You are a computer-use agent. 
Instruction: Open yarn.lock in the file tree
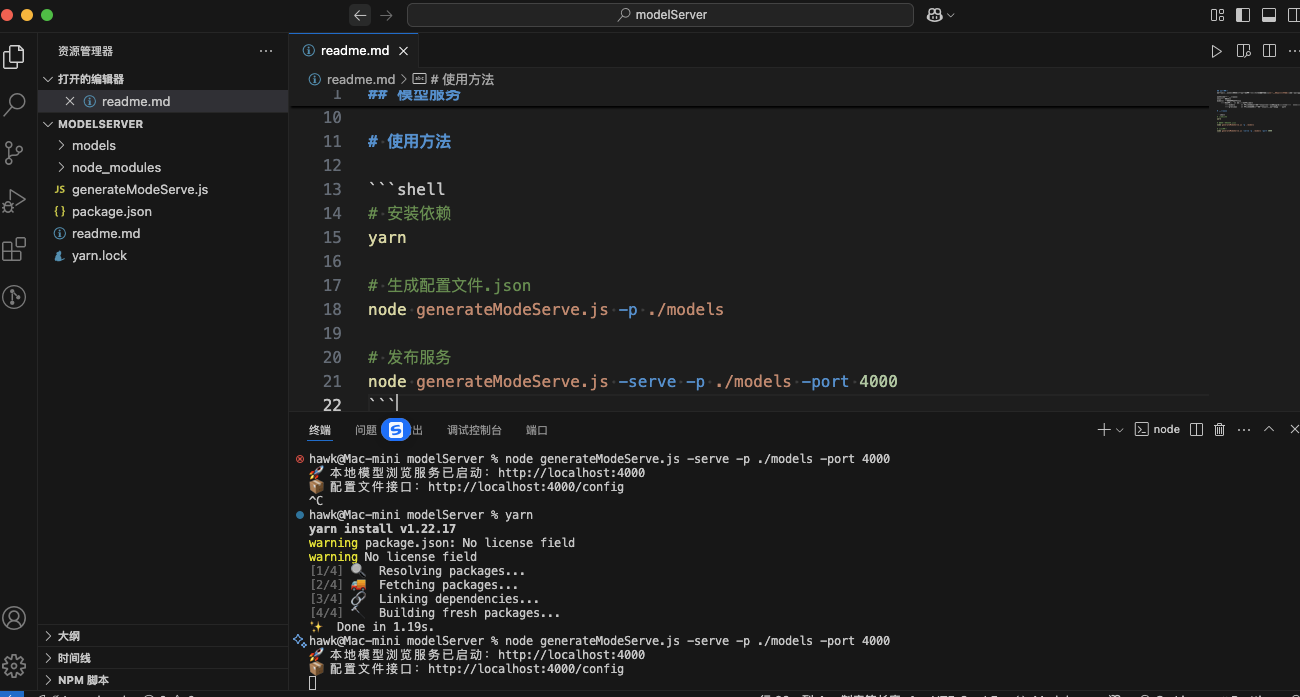click(163, 255)
